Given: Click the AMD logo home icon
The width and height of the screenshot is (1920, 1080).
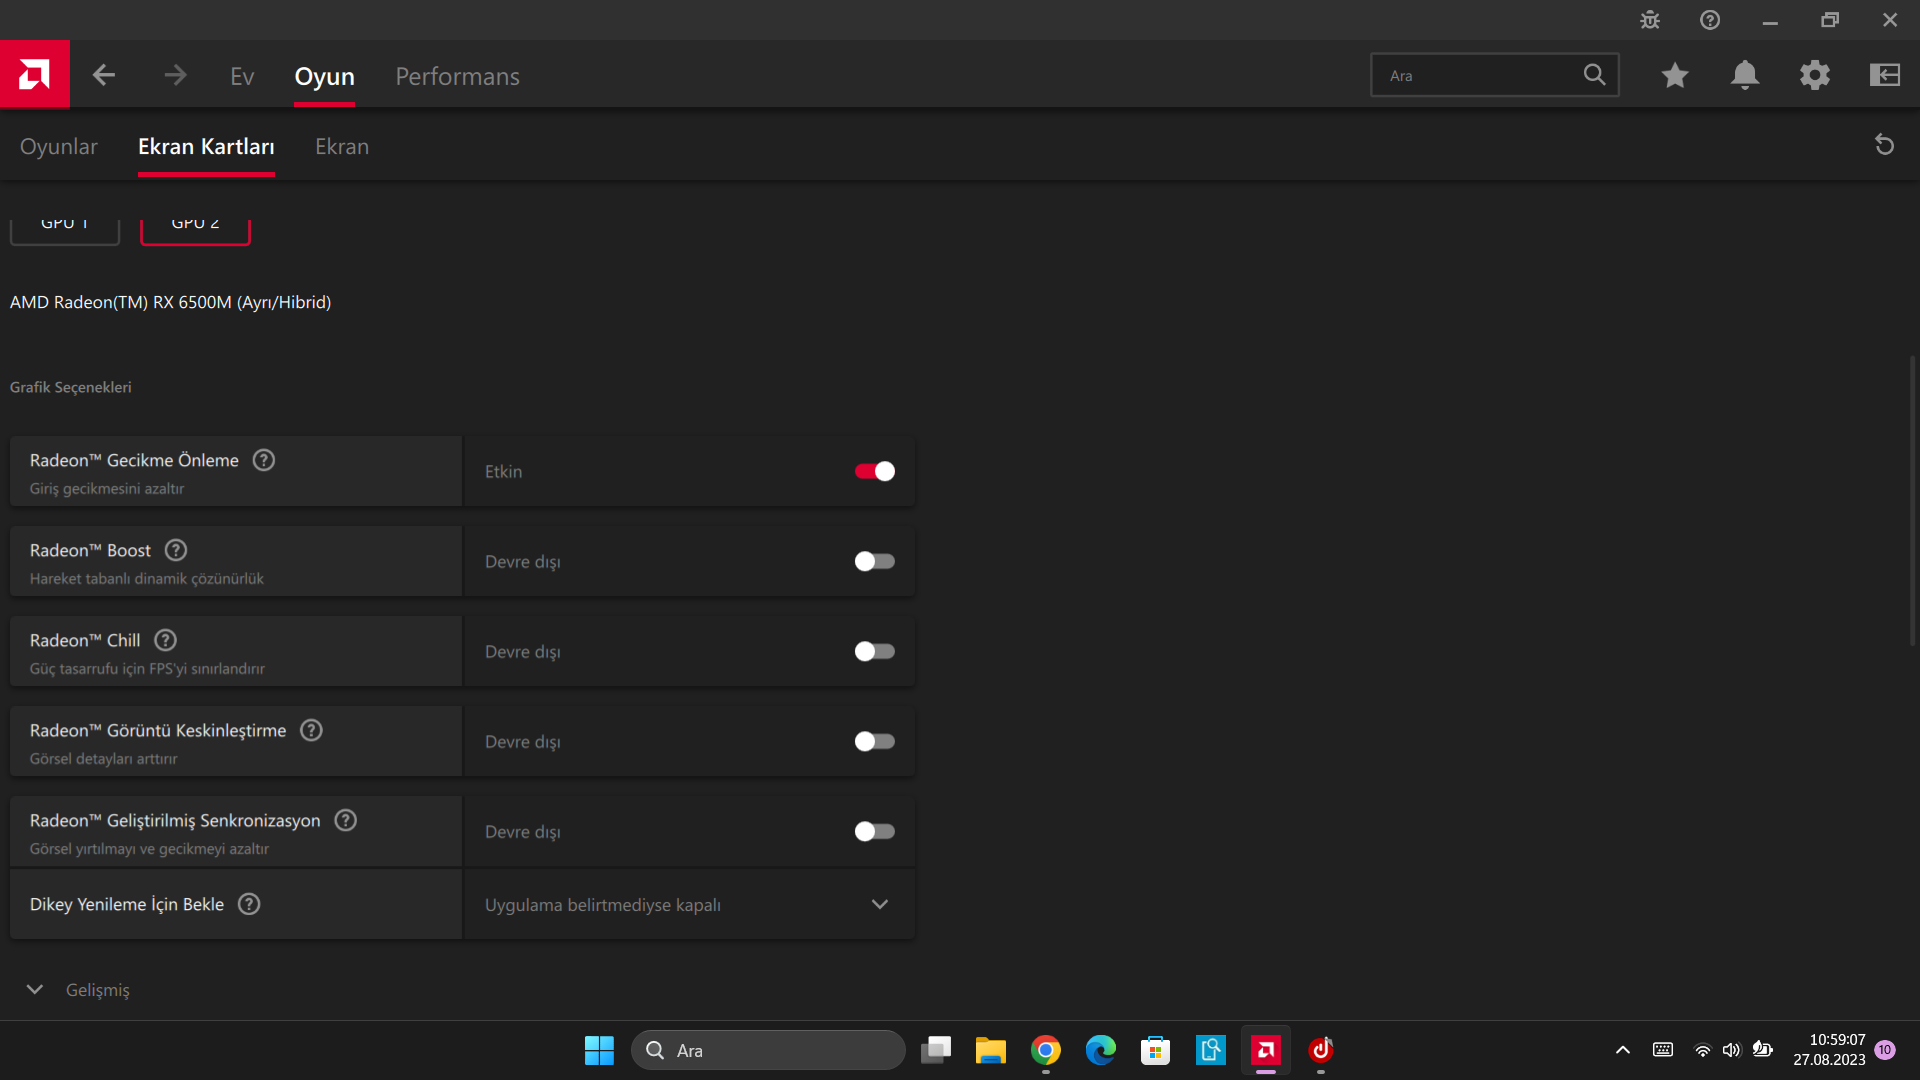Looking at the screenshot, I should [x=34, y=74].
